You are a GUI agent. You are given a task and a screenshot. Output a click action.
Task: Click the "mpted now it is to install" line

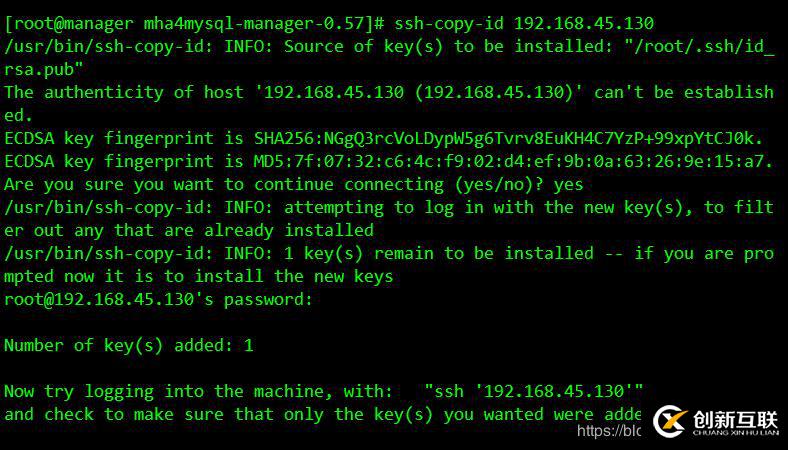coord(199,276)
